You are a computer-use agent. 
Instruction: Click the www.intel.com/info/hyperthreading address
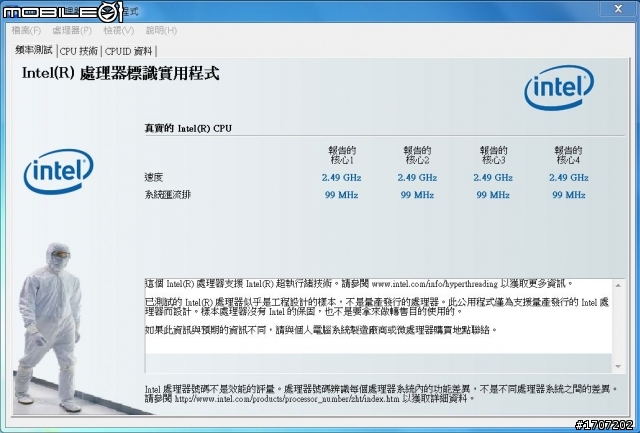coord(435,284)
